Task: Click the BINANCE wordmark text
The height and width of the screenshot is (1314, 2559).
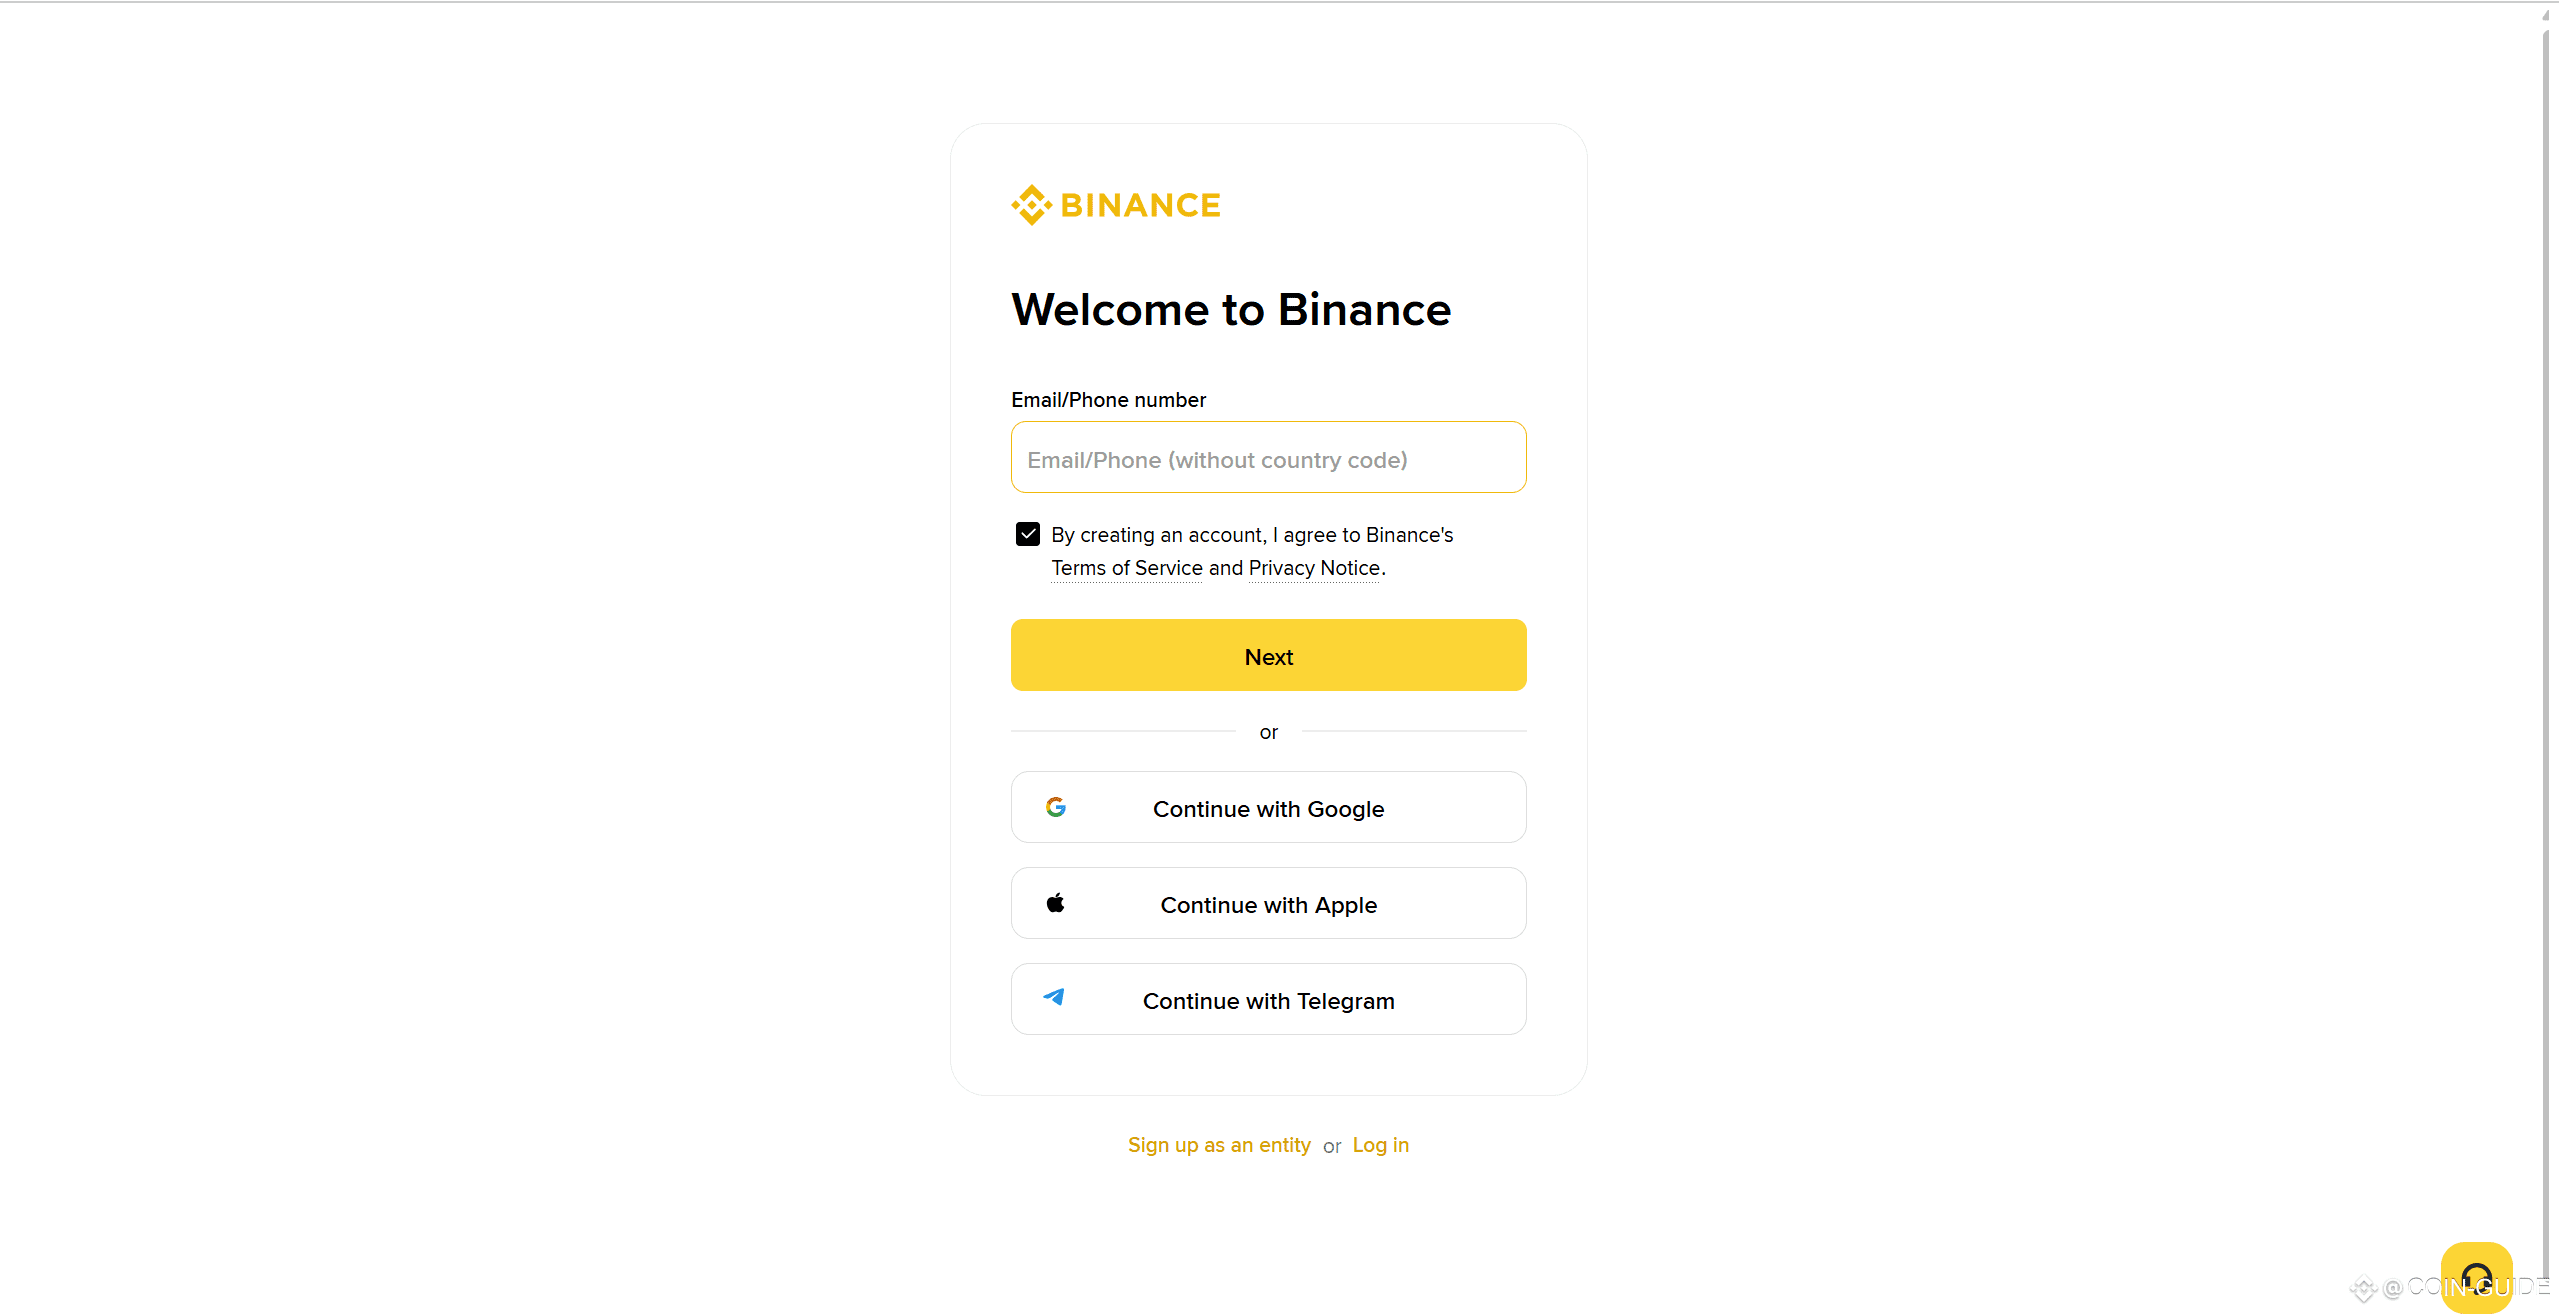Action: 1140,205
